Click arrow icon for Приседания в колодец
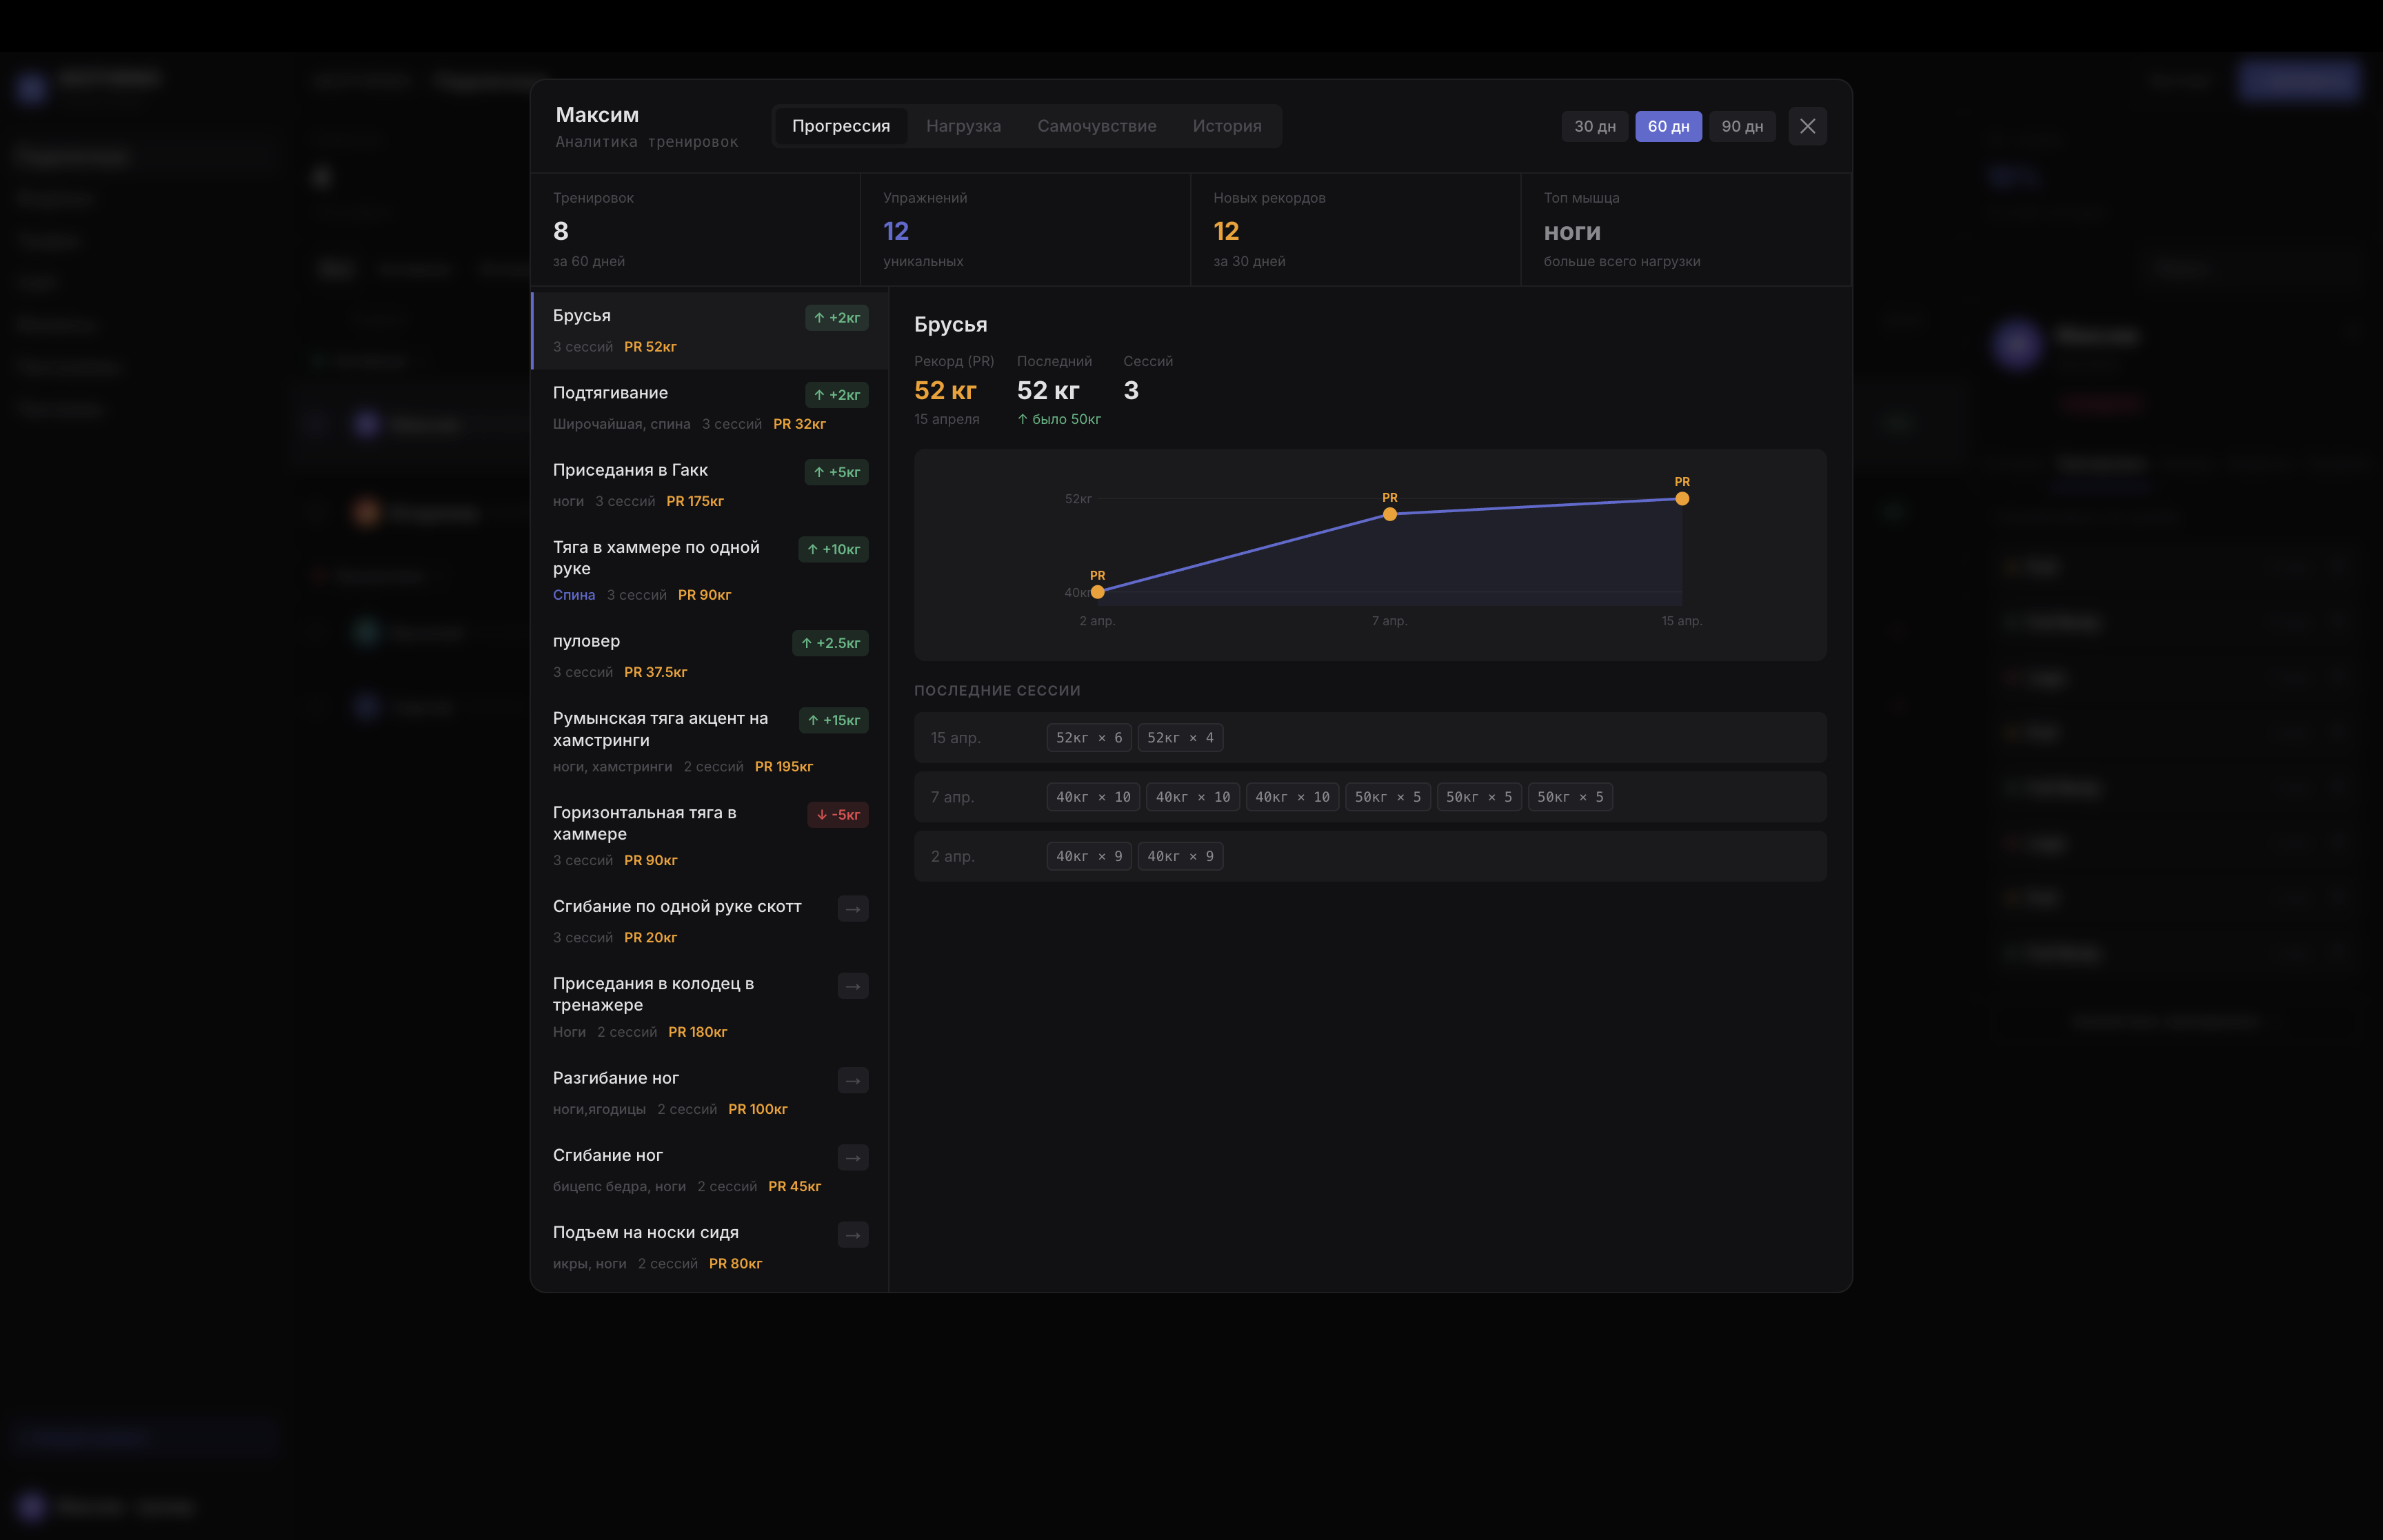Image resolution: width=2383 pixels, height=1540 pixels. click(852, 986)
